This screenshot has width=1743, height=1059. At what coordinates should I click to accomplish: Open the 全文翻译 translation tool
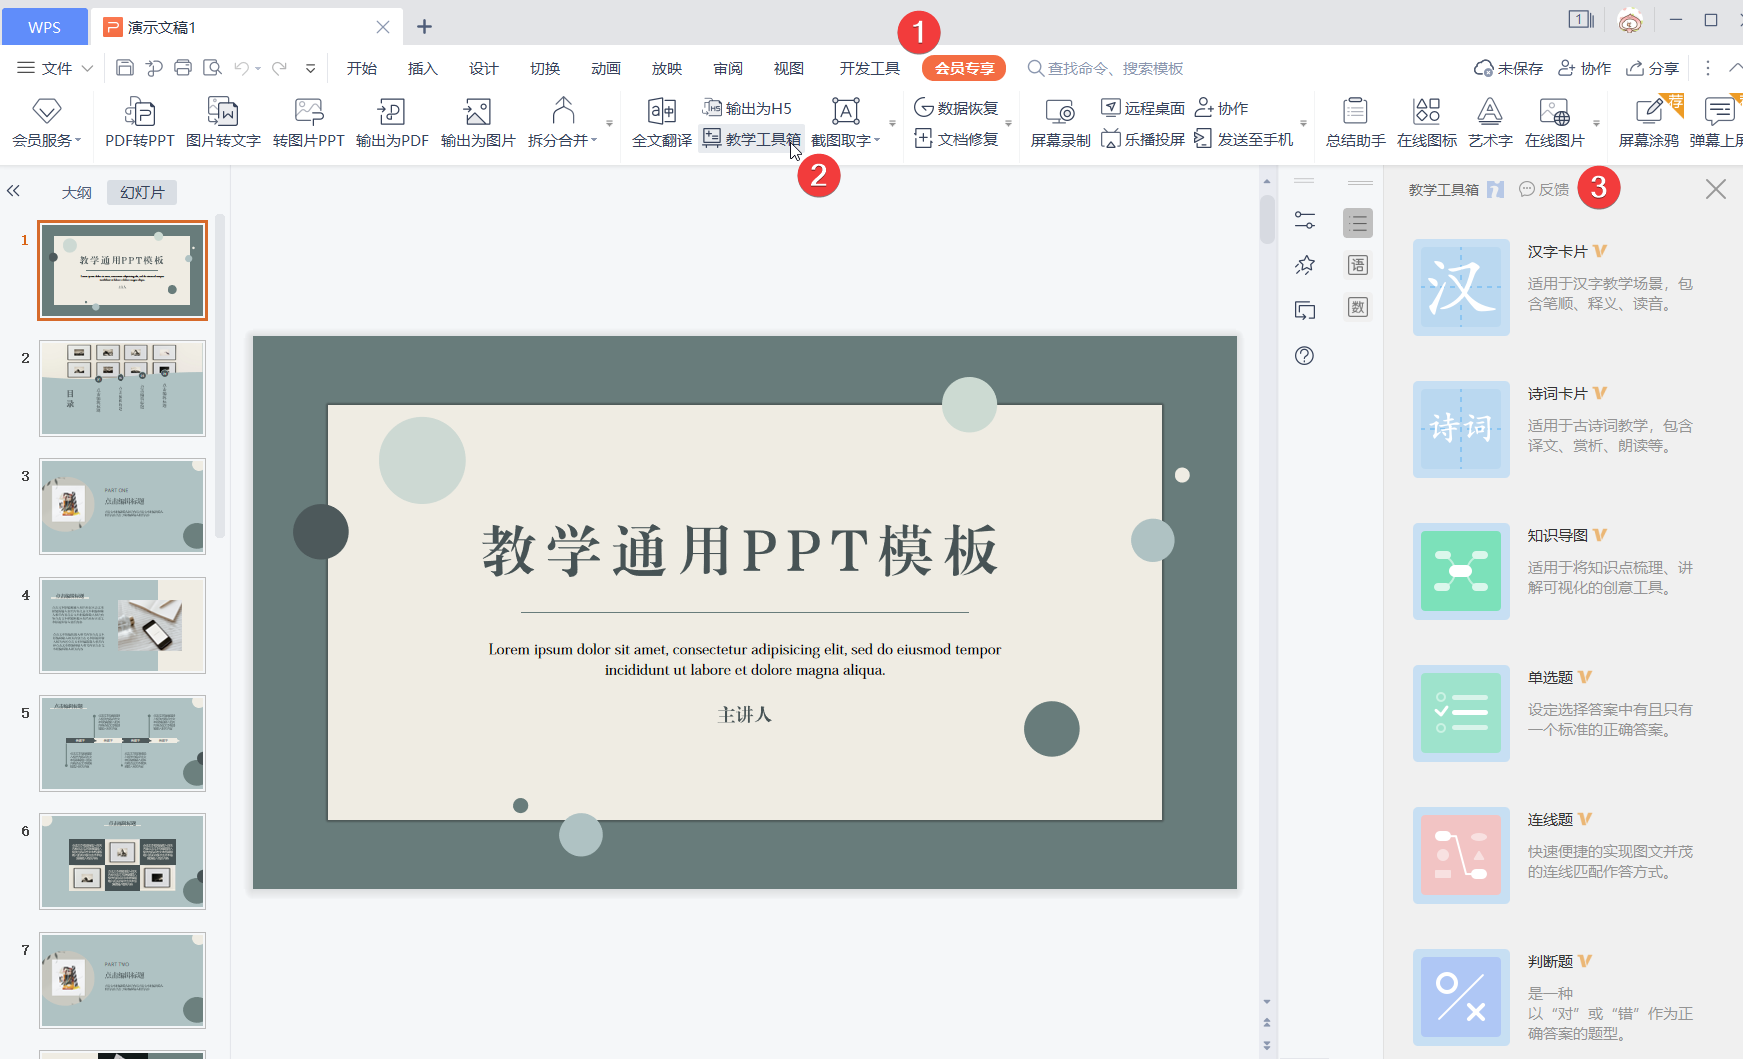tap(661, 123)
